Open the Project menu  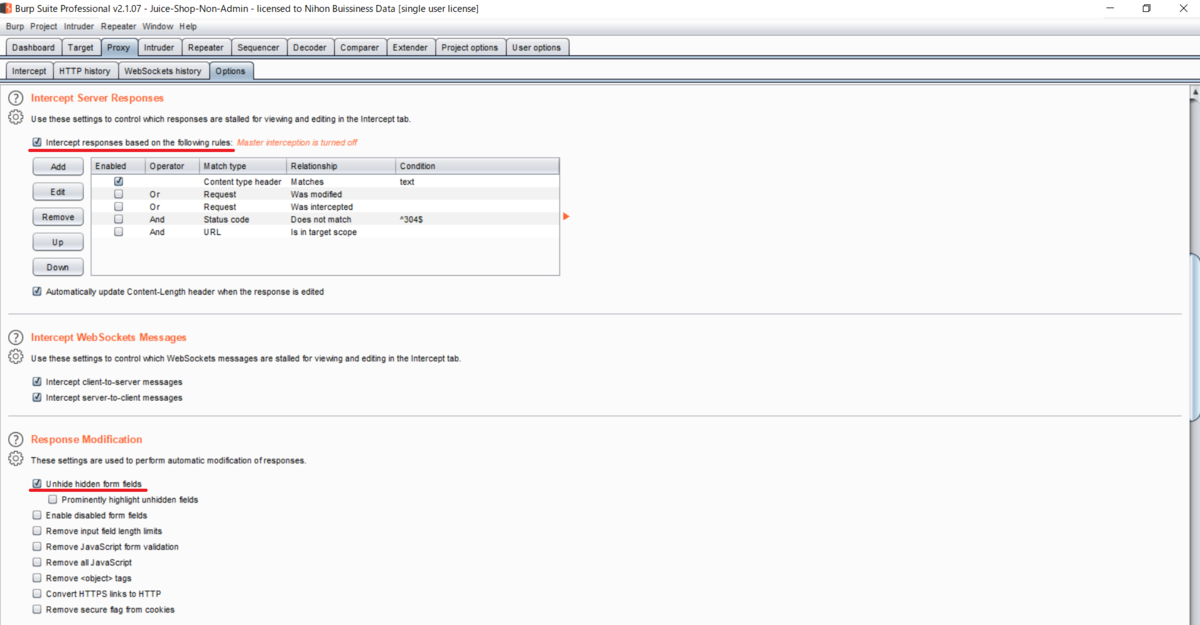(x=44, y=26)
